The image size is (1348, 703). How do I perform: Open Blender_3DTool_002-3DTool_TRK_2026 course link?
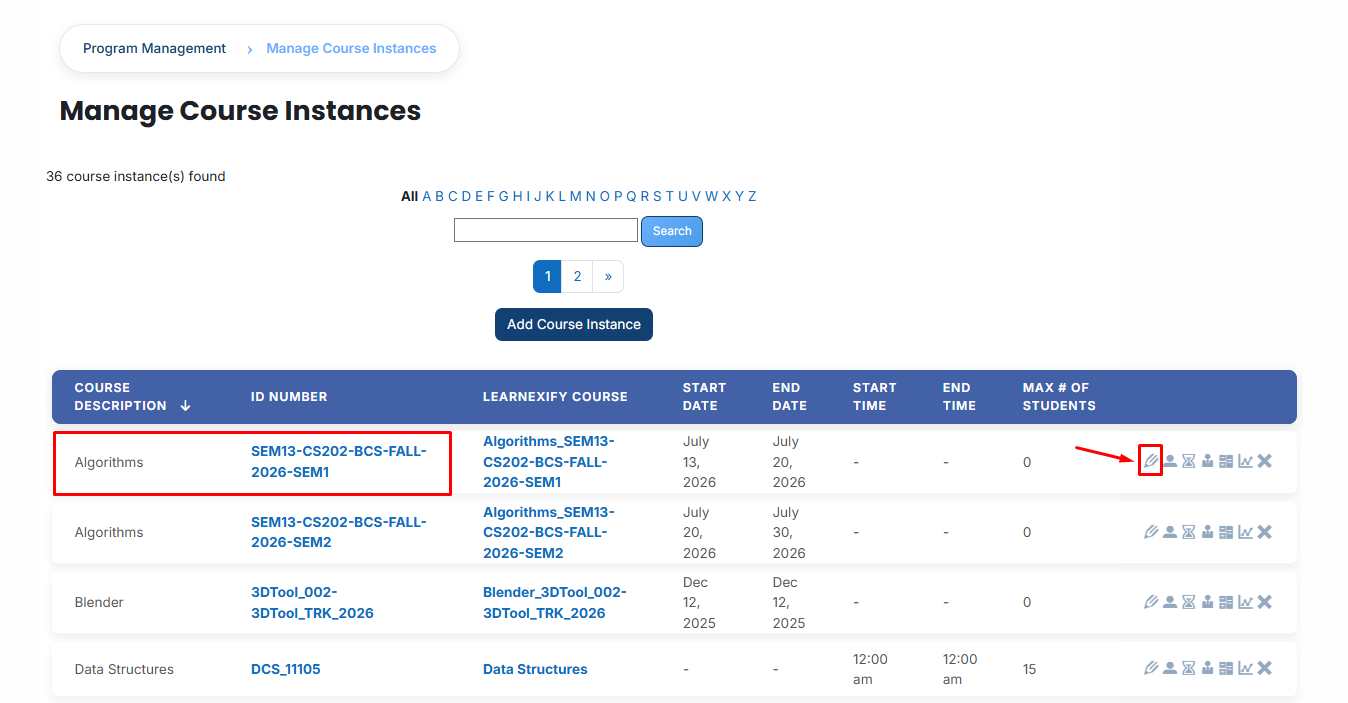pos(555,602)
